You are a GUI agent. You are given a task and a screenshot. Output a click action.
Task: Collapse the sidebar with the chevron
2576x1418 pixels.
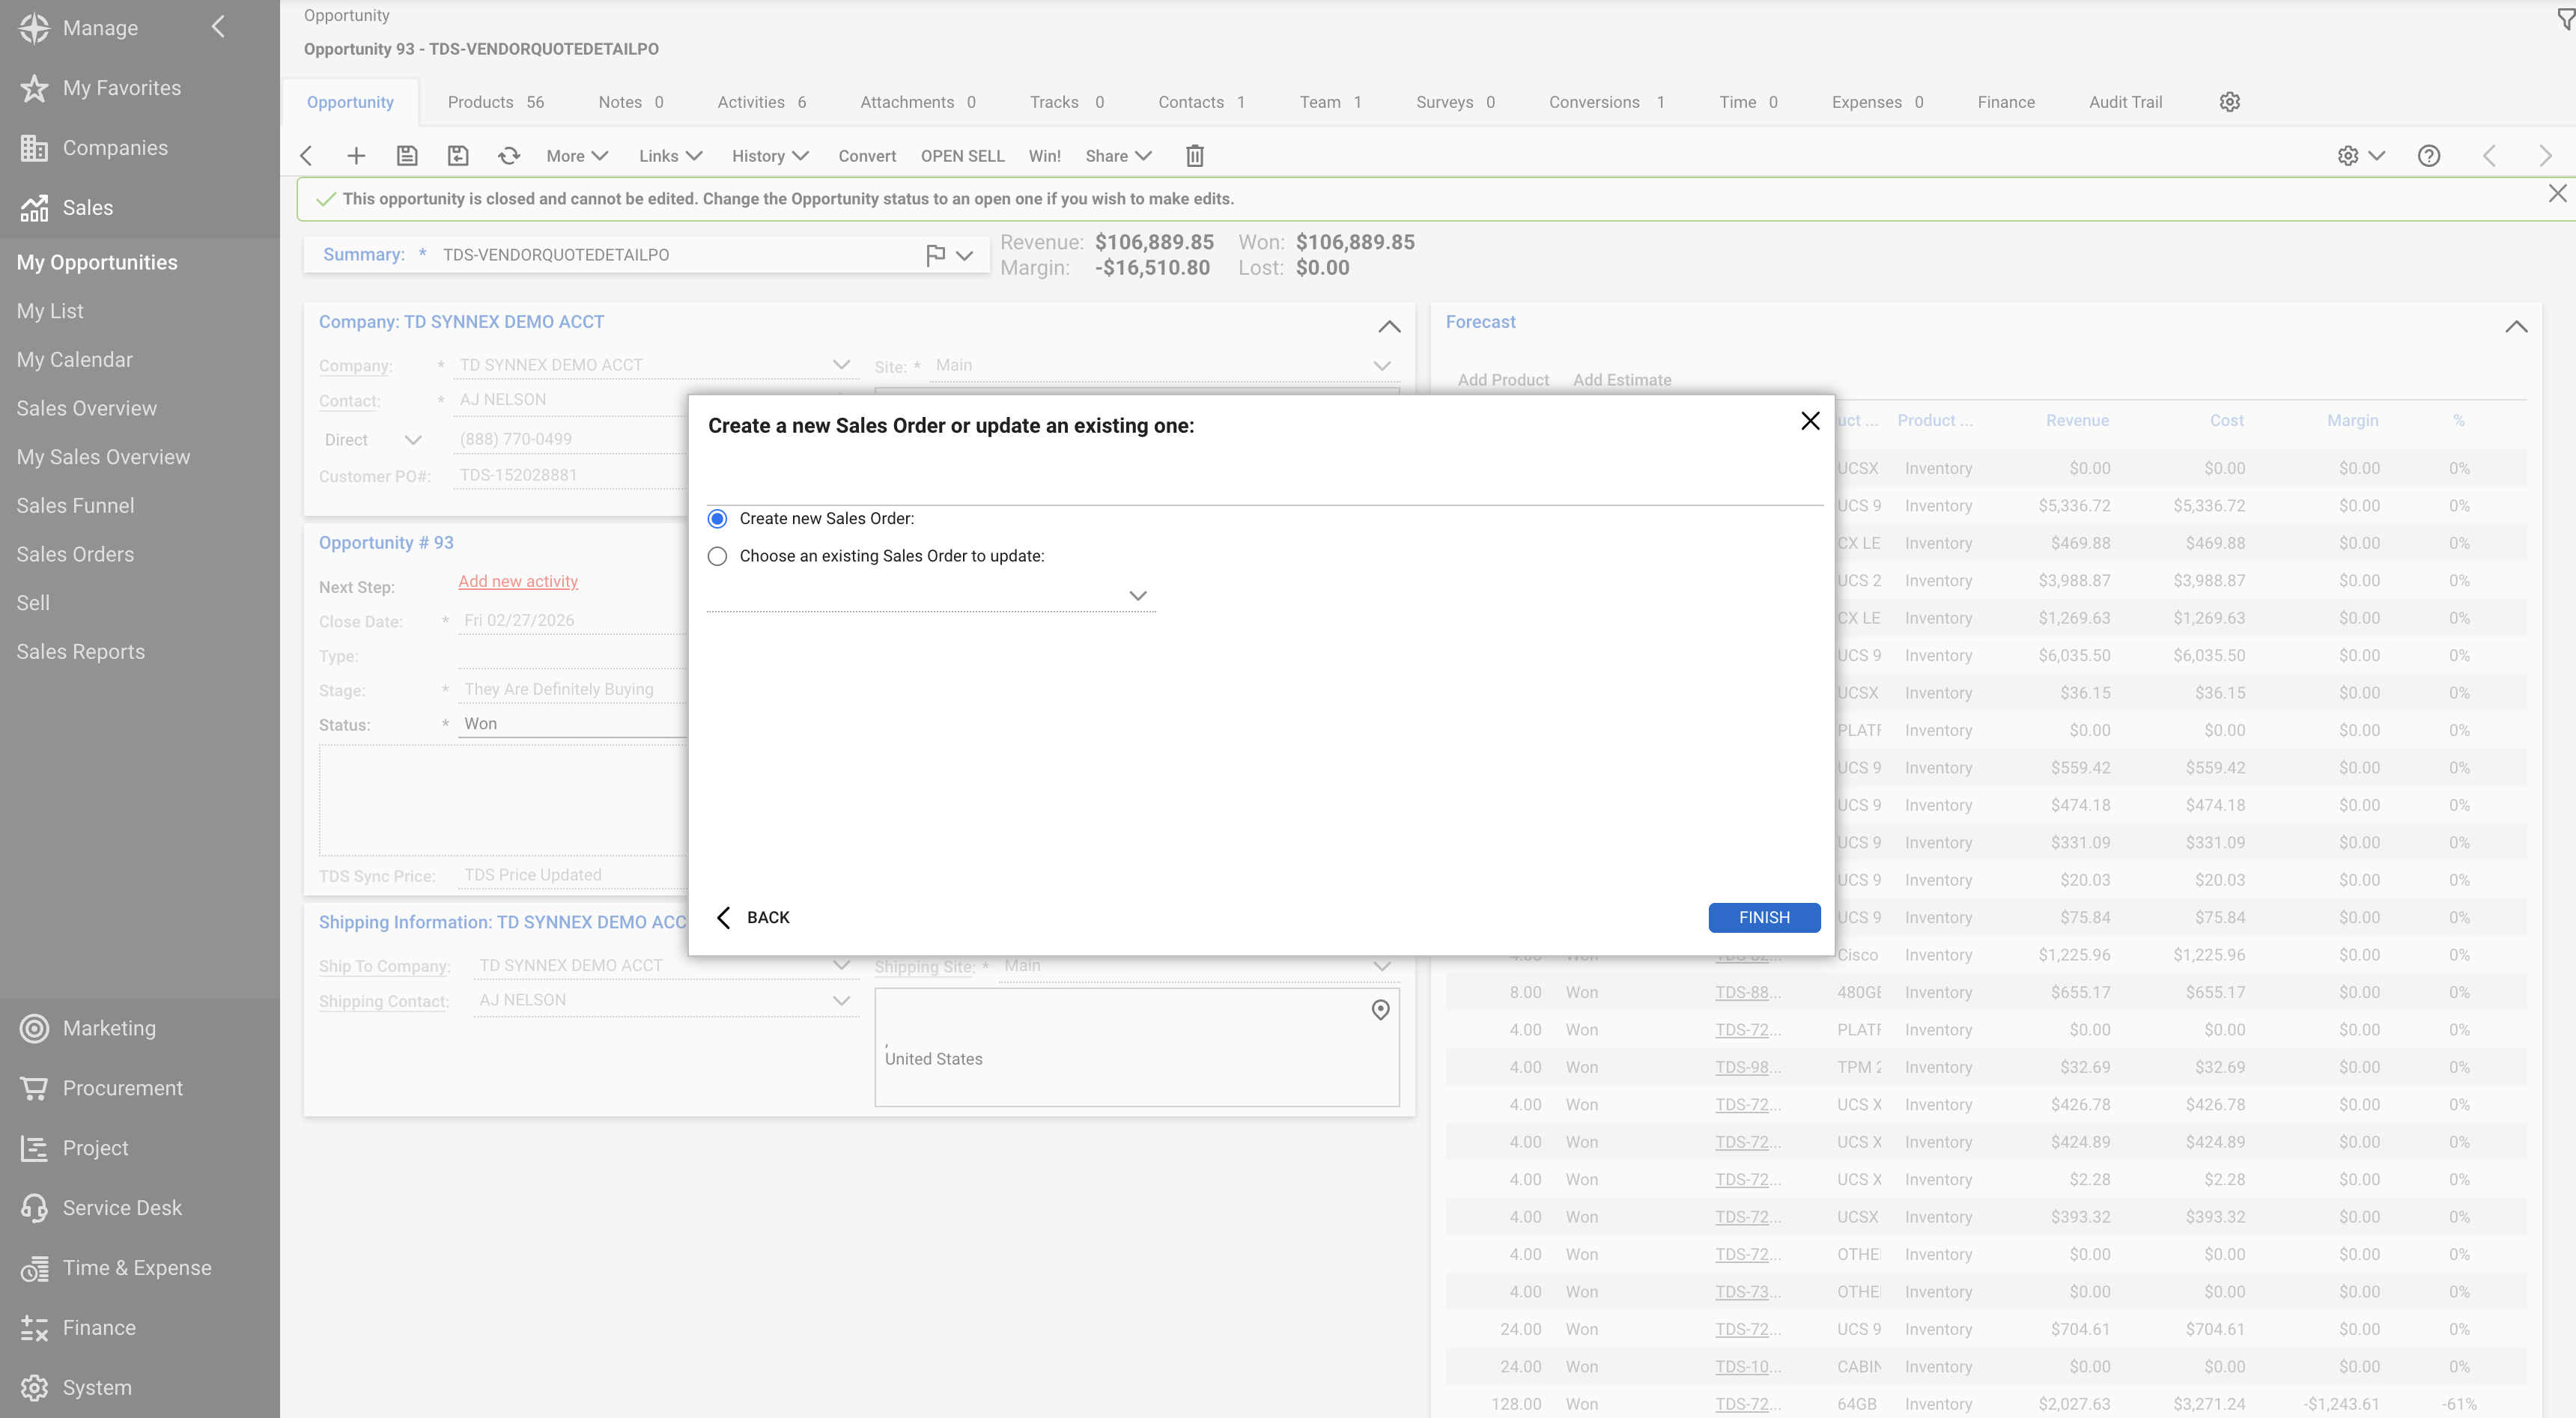click(x=218, y=27)
